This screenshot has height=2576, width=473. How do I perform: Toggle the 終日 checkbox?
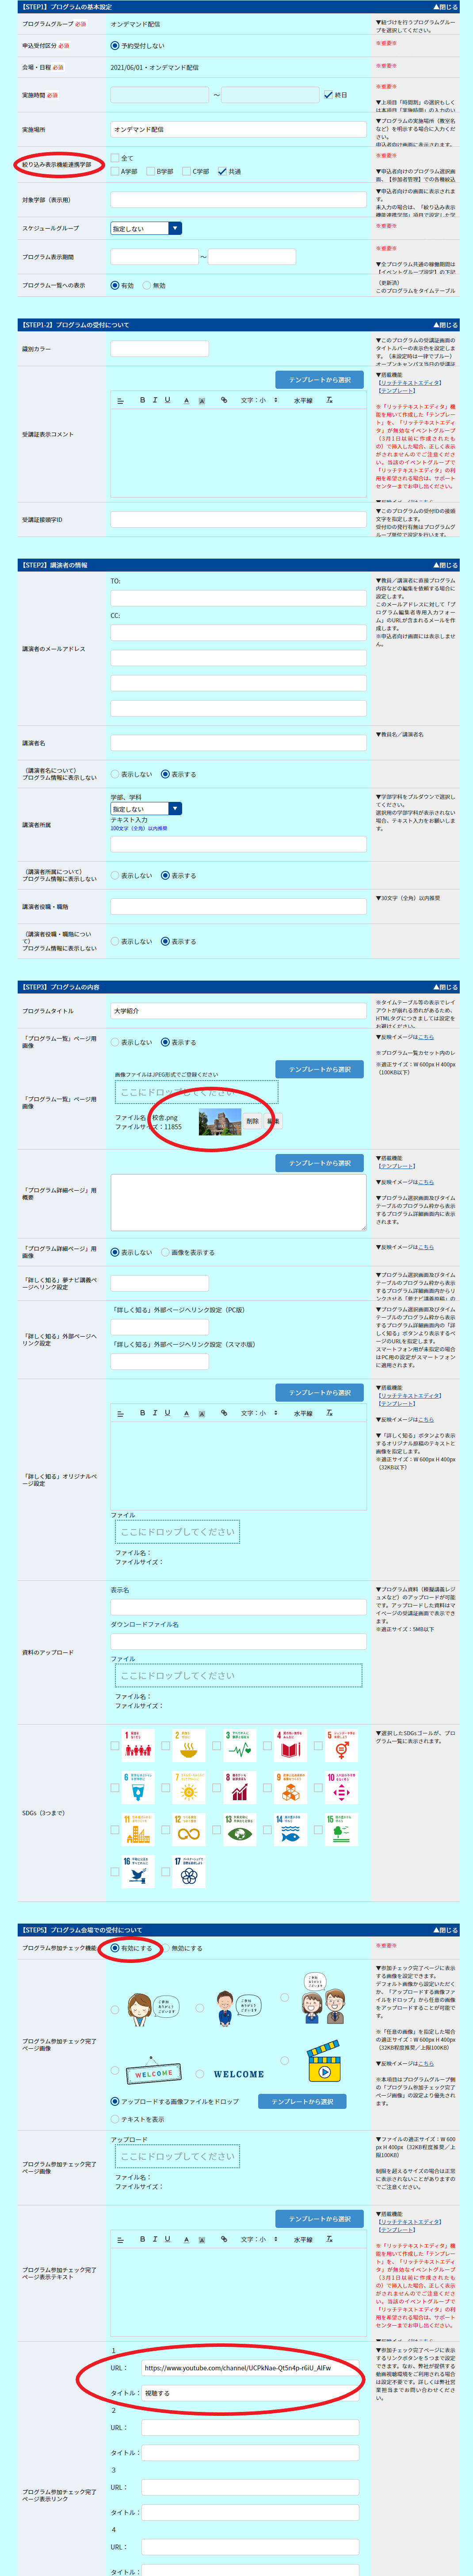[x=328, y=95]
